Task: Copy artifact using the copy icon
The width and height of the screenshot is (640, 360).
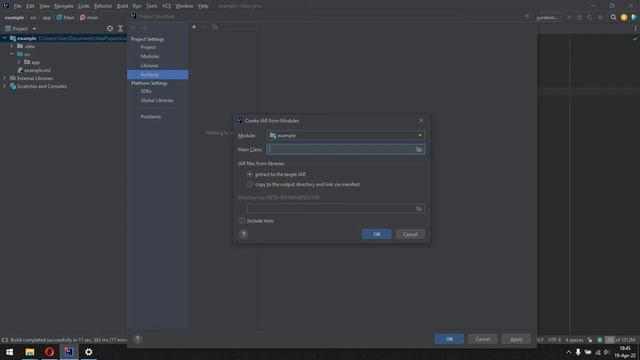Action: [x=215, y=27]
